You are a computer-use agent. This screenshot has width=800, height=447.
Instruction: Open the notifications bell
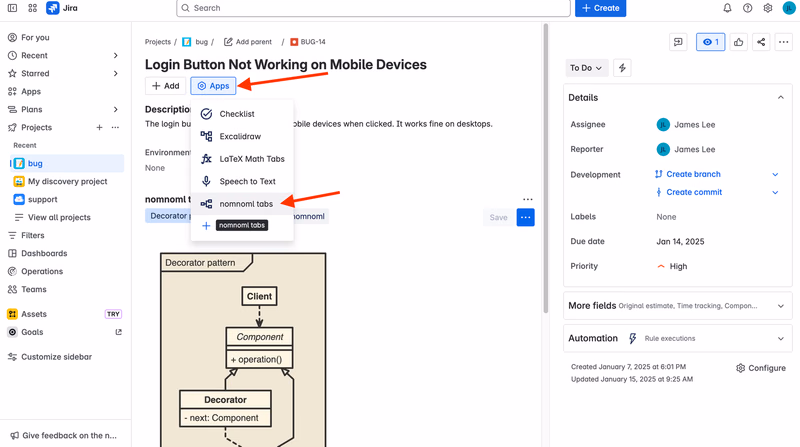tap(727, 8)
